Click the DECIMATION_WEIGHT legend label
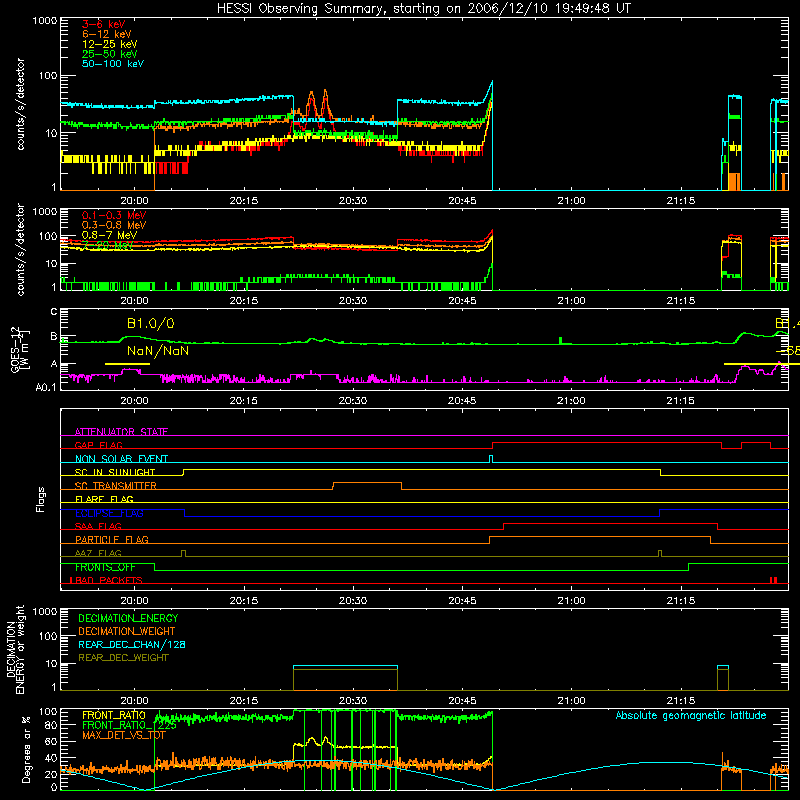Screen dimensions: 800x800 (127, 631)
